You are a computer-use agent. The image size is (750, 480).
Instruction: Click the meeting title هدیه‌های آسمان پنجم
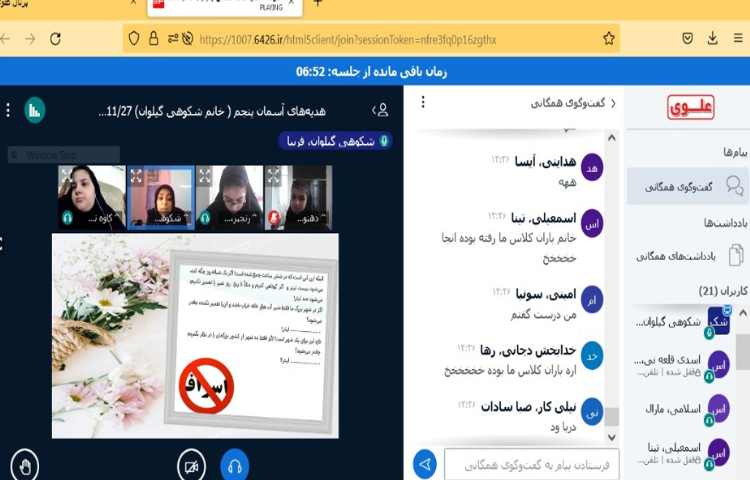(212, 111)
